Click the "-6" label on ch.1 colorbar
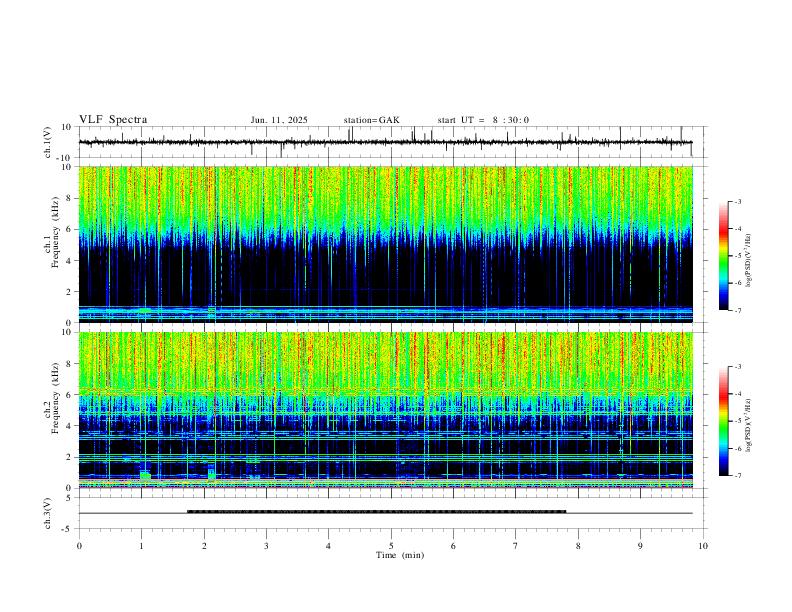 (737, 283)
